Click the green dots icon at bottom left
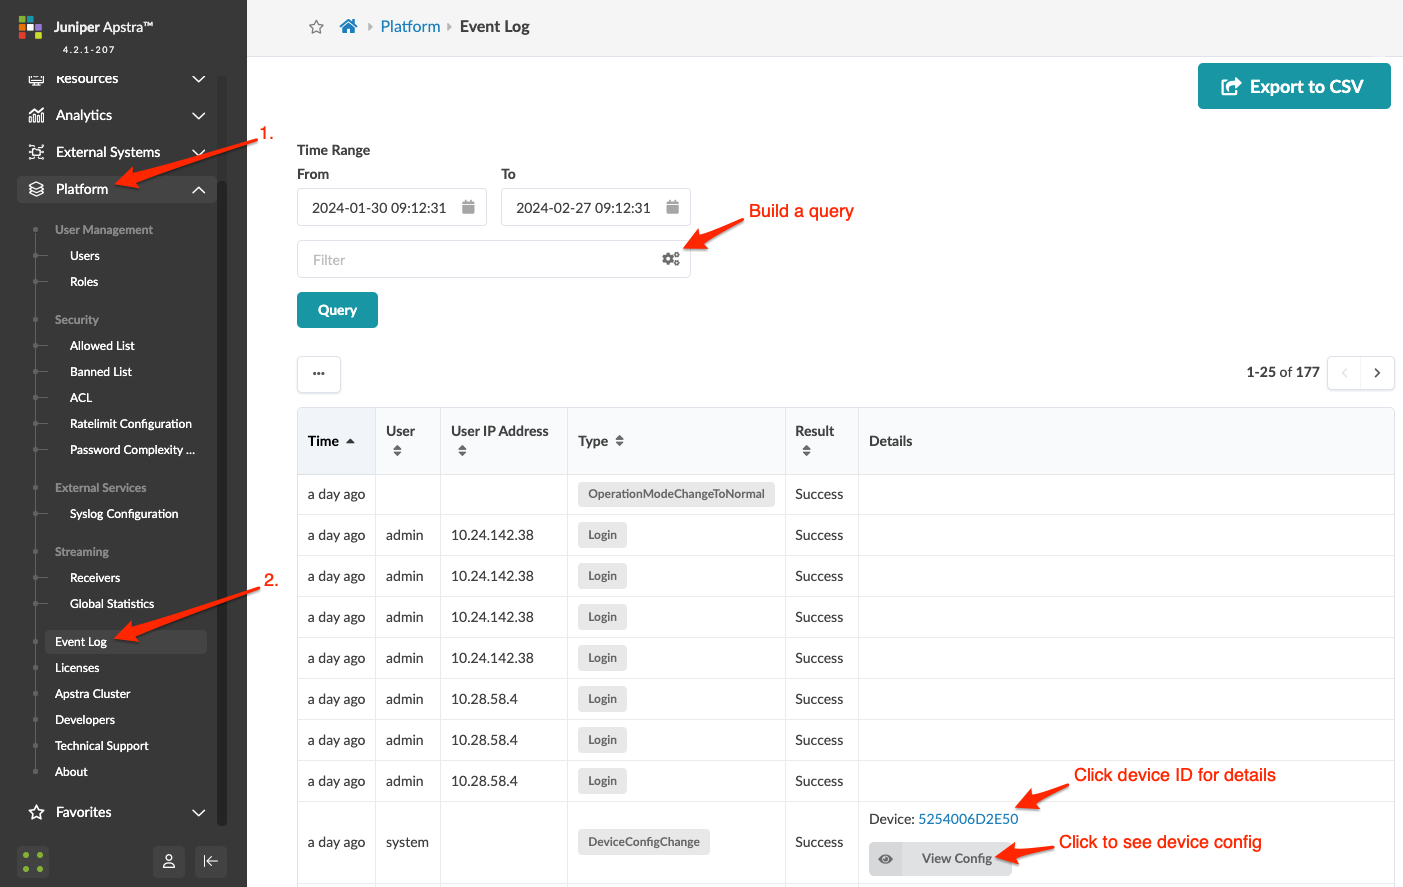The height and width of the screenshot is (887, 1403). 33,861
